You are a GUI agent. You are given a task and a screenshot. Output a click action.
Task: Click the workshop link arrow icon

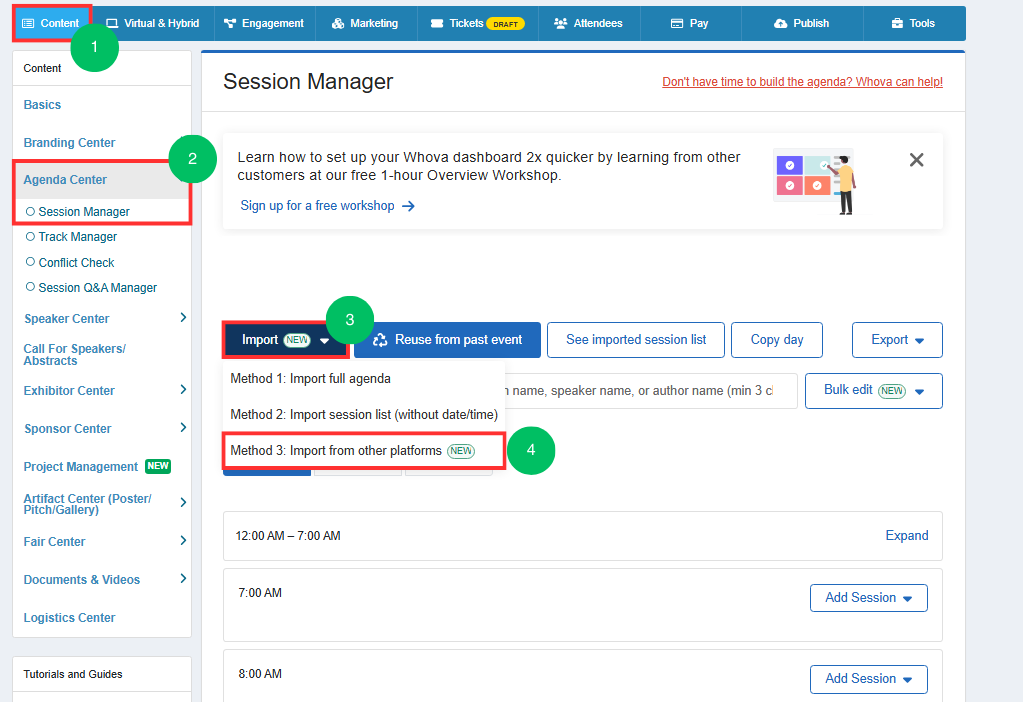point(408,206)
